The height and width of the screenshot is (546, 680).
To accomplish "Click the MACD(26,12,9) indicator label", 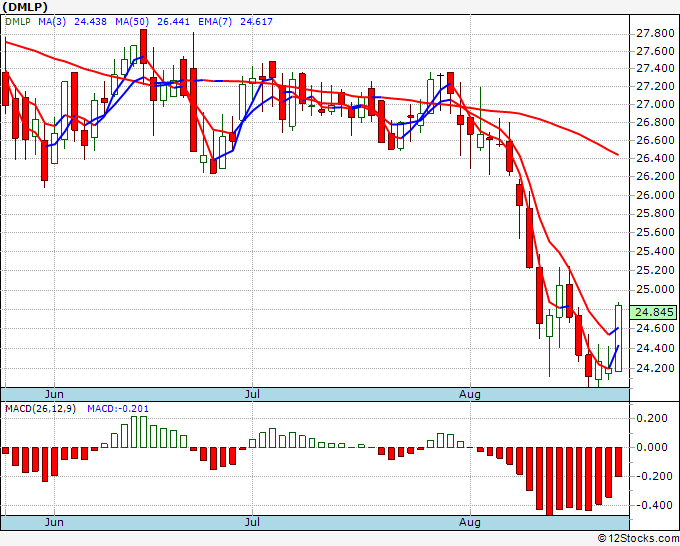I will click(x=40, y=409).
